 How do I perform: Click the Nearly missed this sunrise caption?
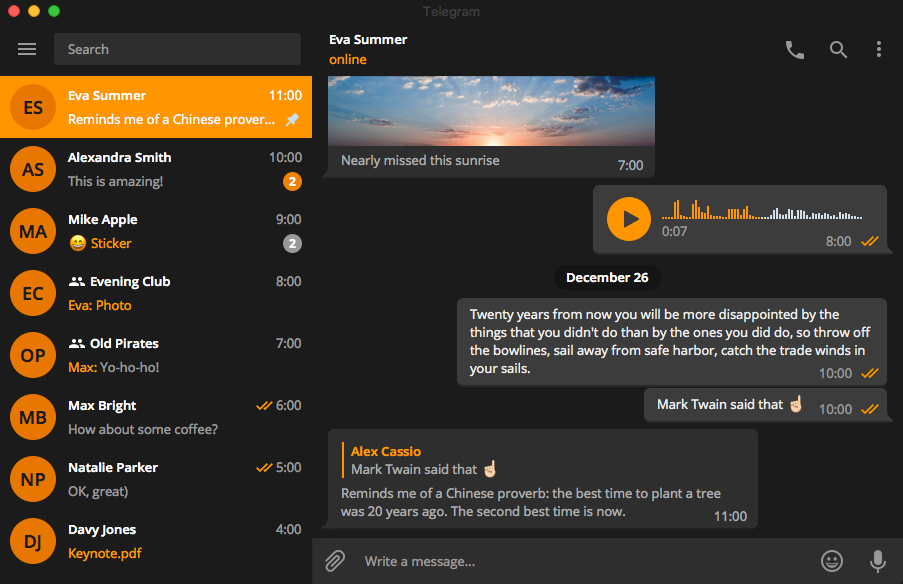[x=420, y=161]
